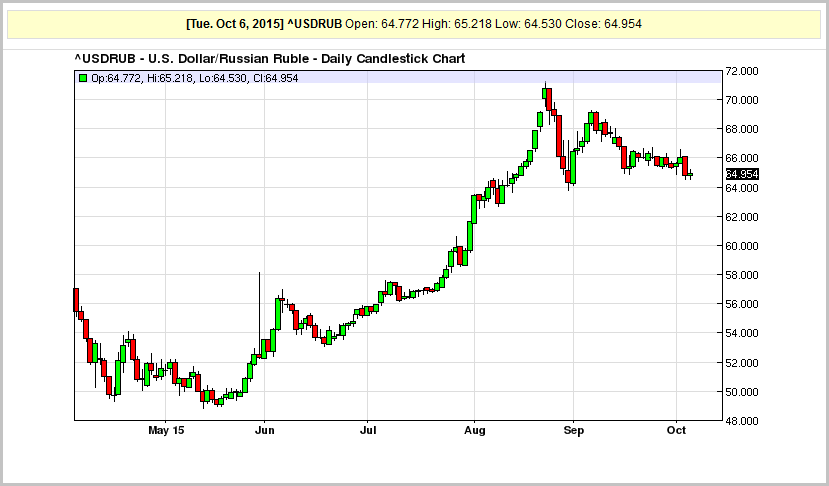Click the legend text 'Lo:64.530'
Image resolution: width=829 pixels, height=486 pixels.
(x=223, y=78)
